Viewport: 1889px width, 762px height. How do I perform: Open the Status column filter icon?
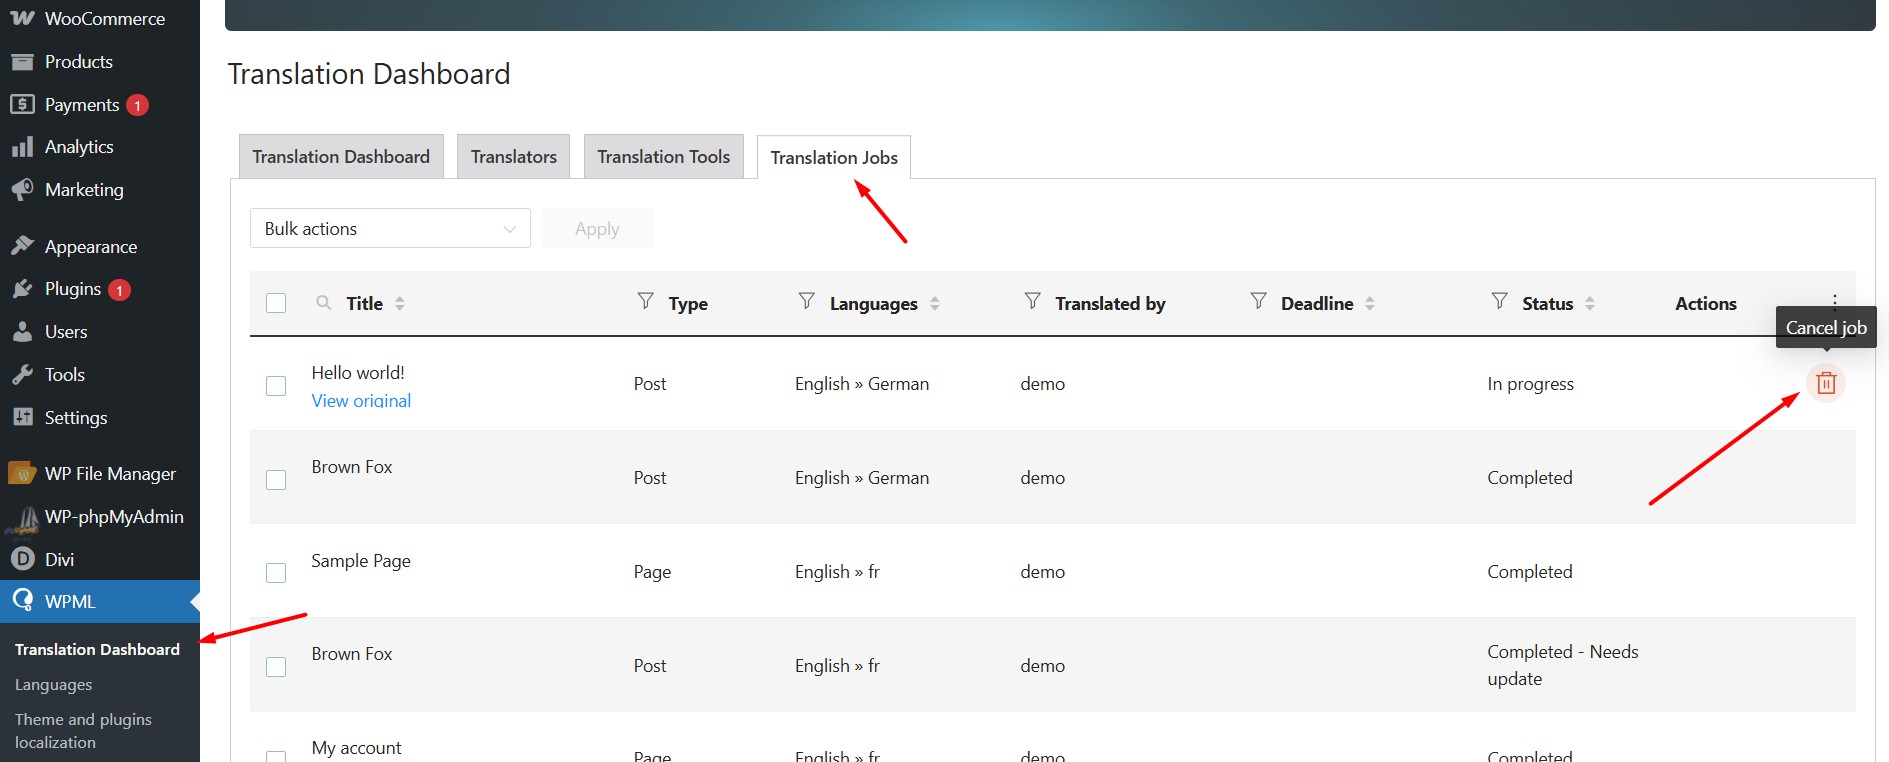click(1499, 301)
